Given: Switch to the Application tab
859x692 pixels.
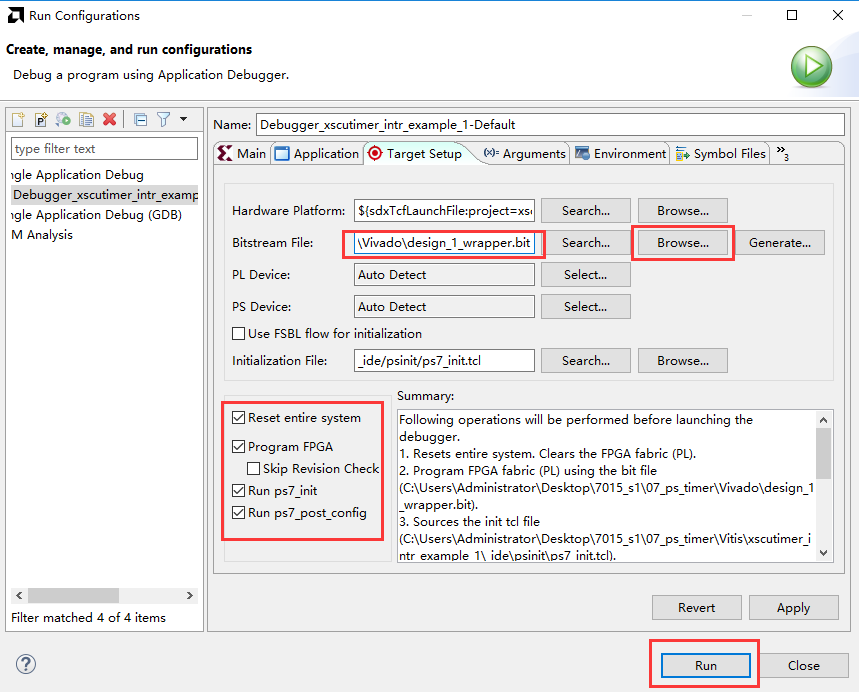Looking at the screenshot, I should tap(317, 153).
